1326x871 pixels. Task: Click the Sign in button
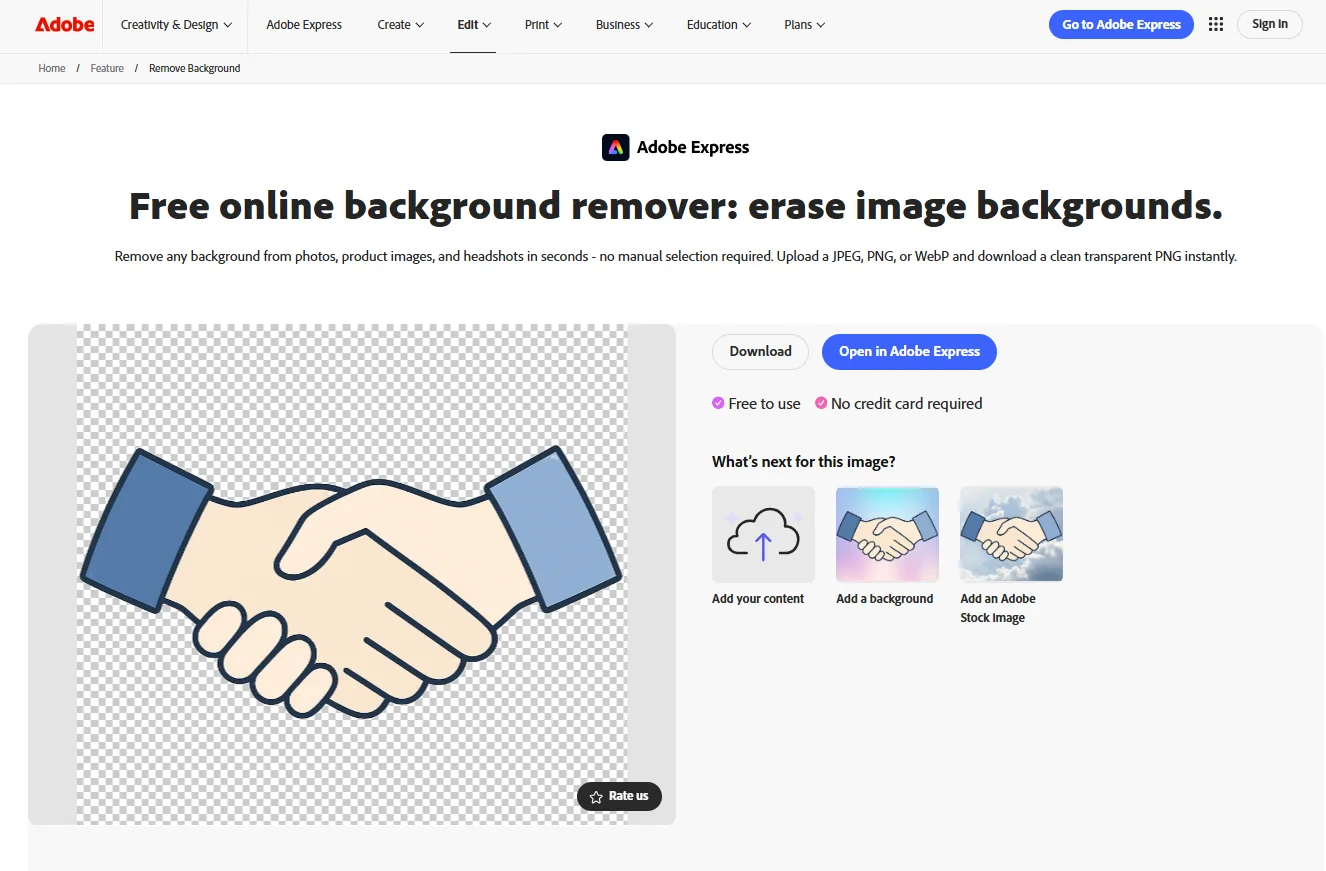pos(1270,25)
